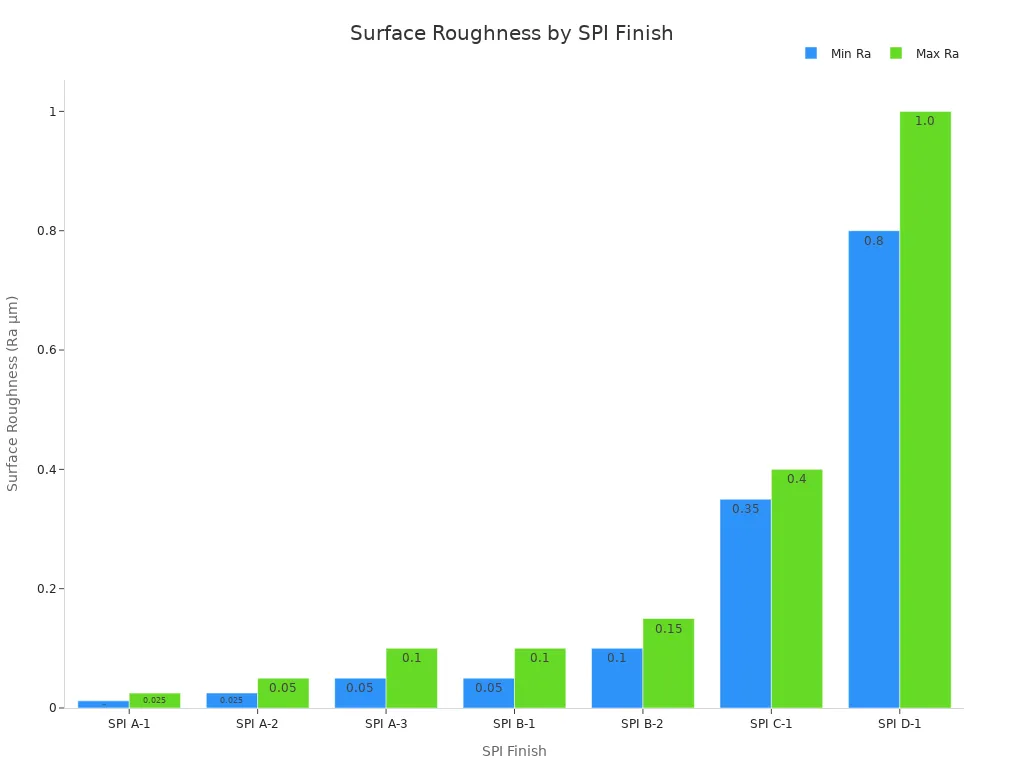Click the smallest bar labeled 0.025 for SPI A-1
The image size is (1024, 768).
tap(155, 700)
